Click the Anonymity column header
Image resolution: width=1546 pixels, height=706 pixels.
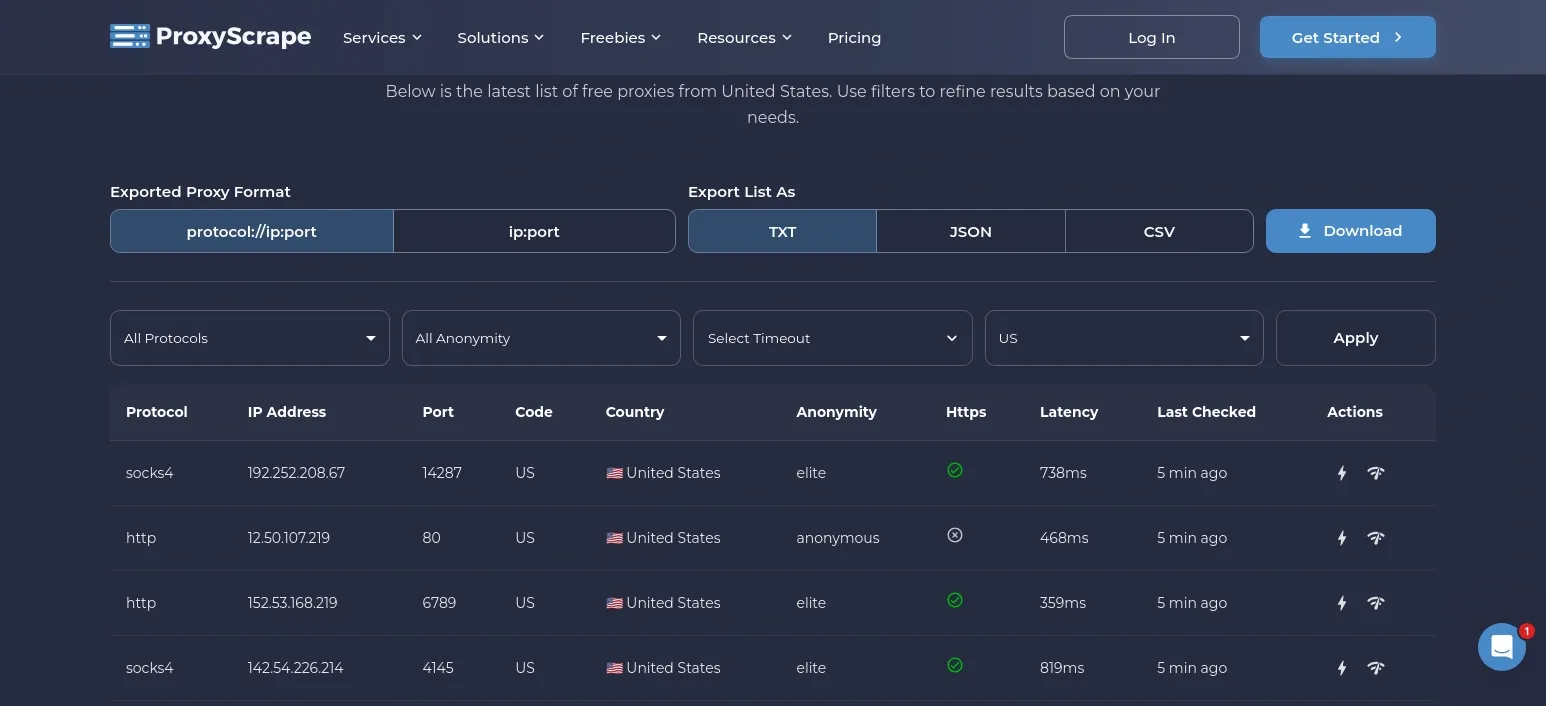click(x=836, y=412)
